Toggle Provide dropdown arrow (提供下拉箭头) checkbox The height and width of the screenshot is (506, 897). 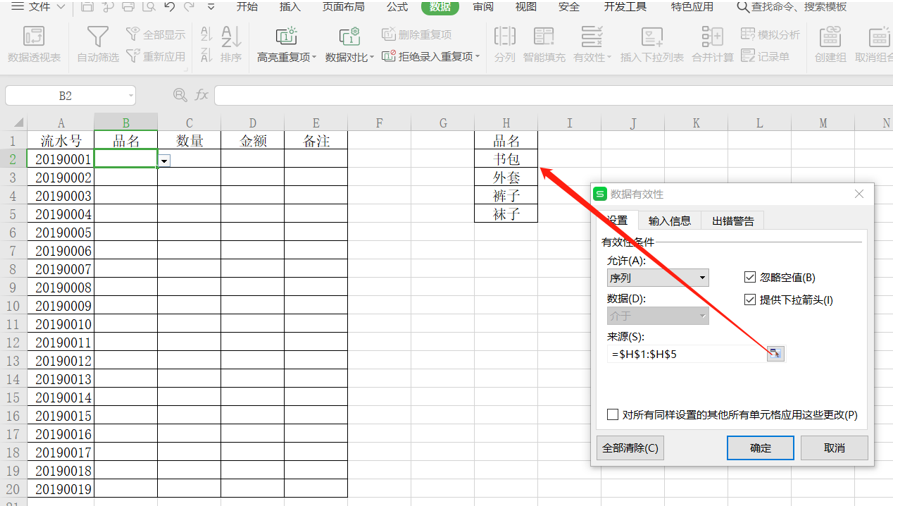coord(750,300)
